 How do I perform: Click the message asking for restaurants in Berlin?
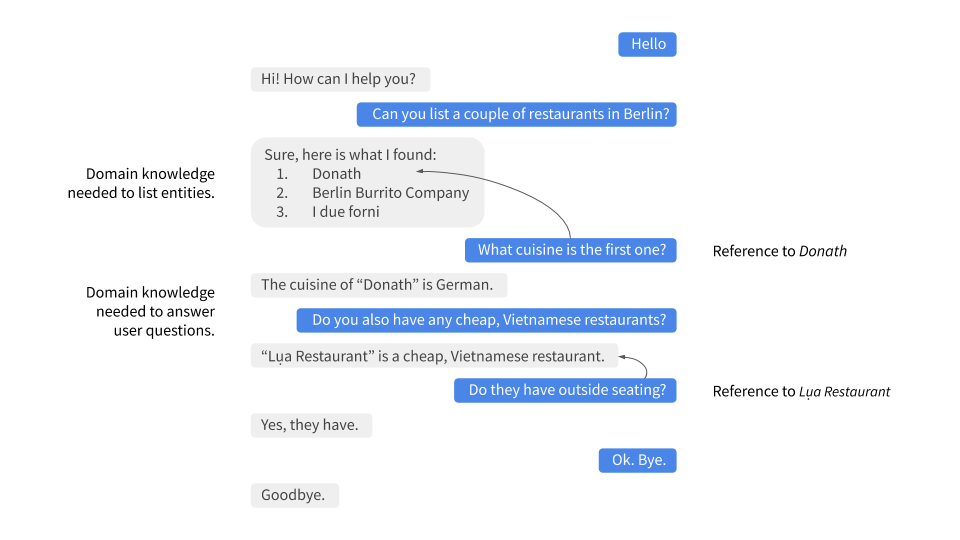[516, 114]
